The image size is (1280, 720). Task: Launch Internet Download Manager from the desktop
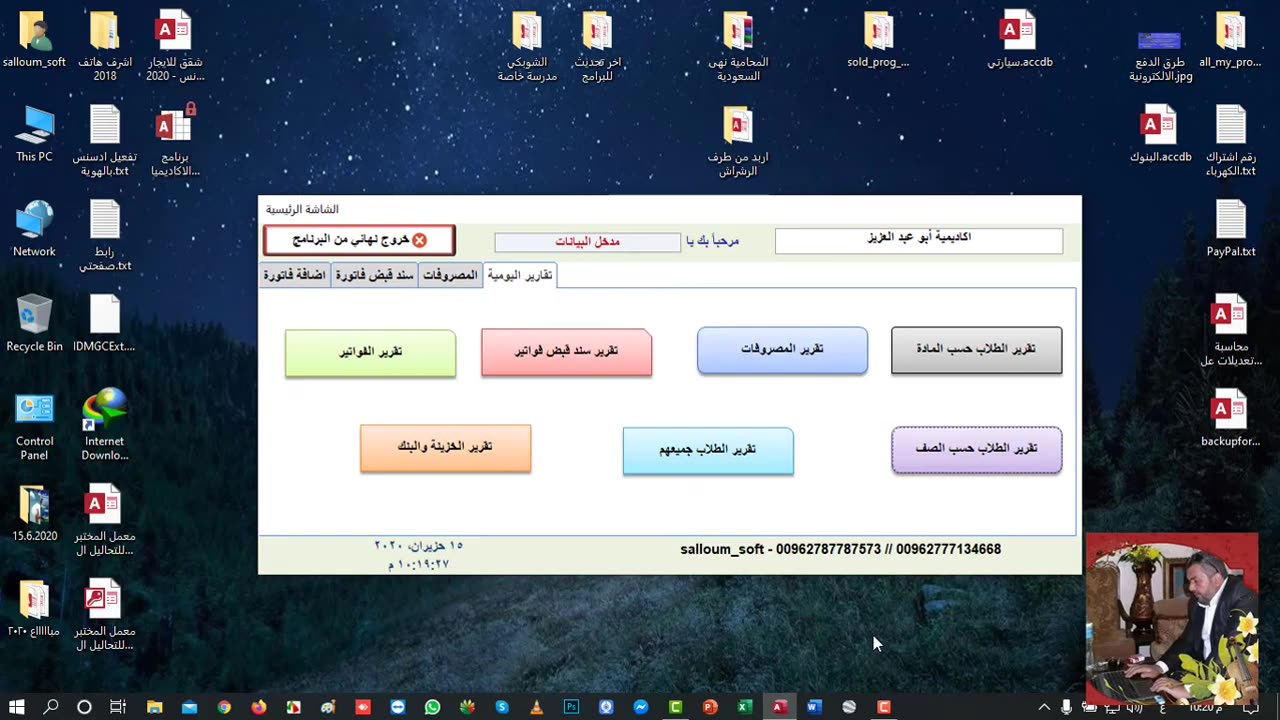click(105, 427)
